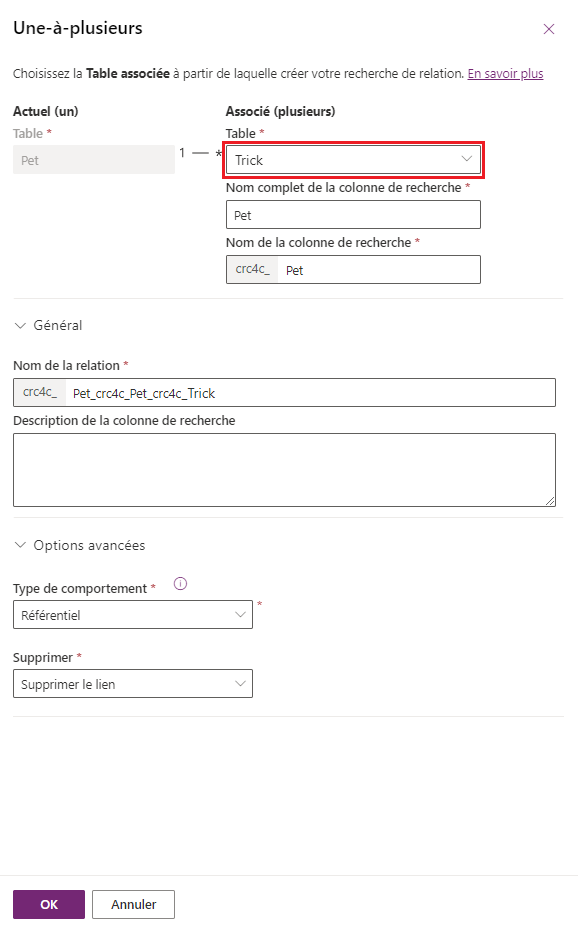Collapse the Général section chevron
This screenshot has height=934, width=578.
pos(20,325)
